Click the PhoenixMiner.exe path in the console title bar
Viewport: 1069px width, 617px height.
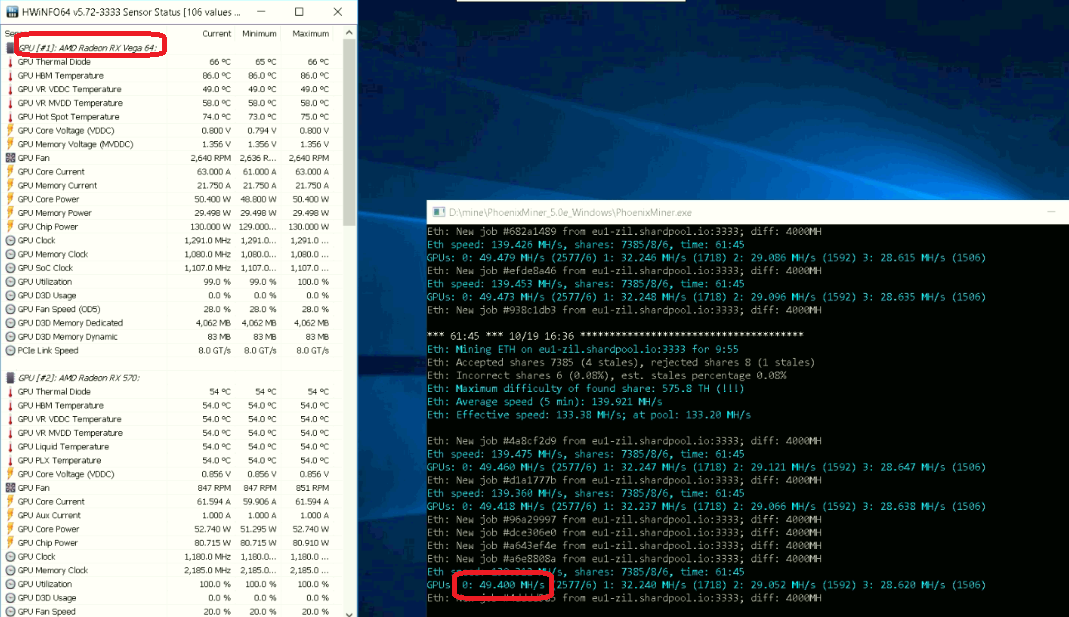point(570,213)
